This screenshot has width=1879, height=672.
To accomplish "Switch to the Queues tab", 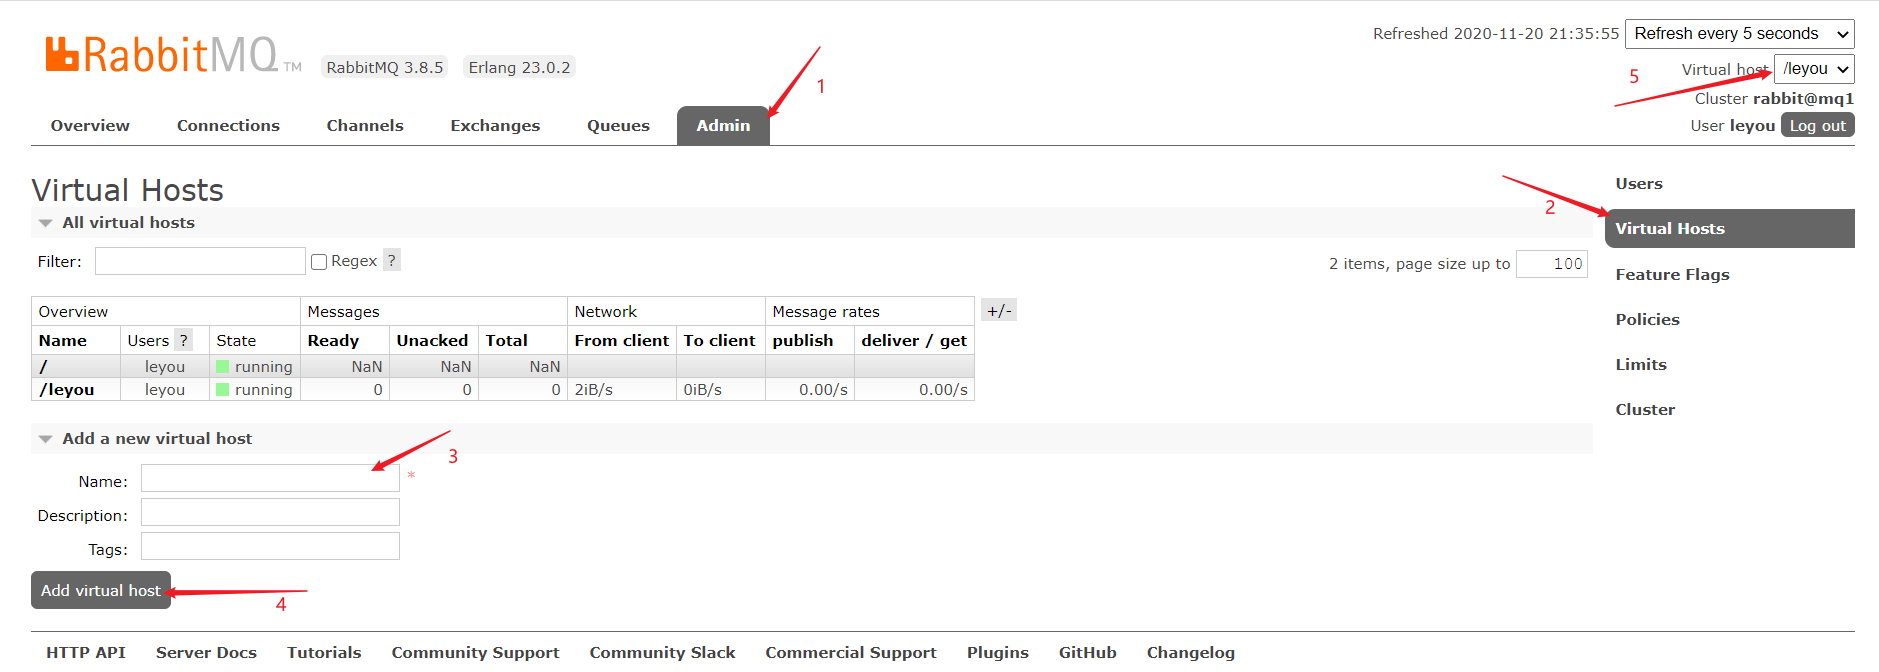I will (618, 125).
